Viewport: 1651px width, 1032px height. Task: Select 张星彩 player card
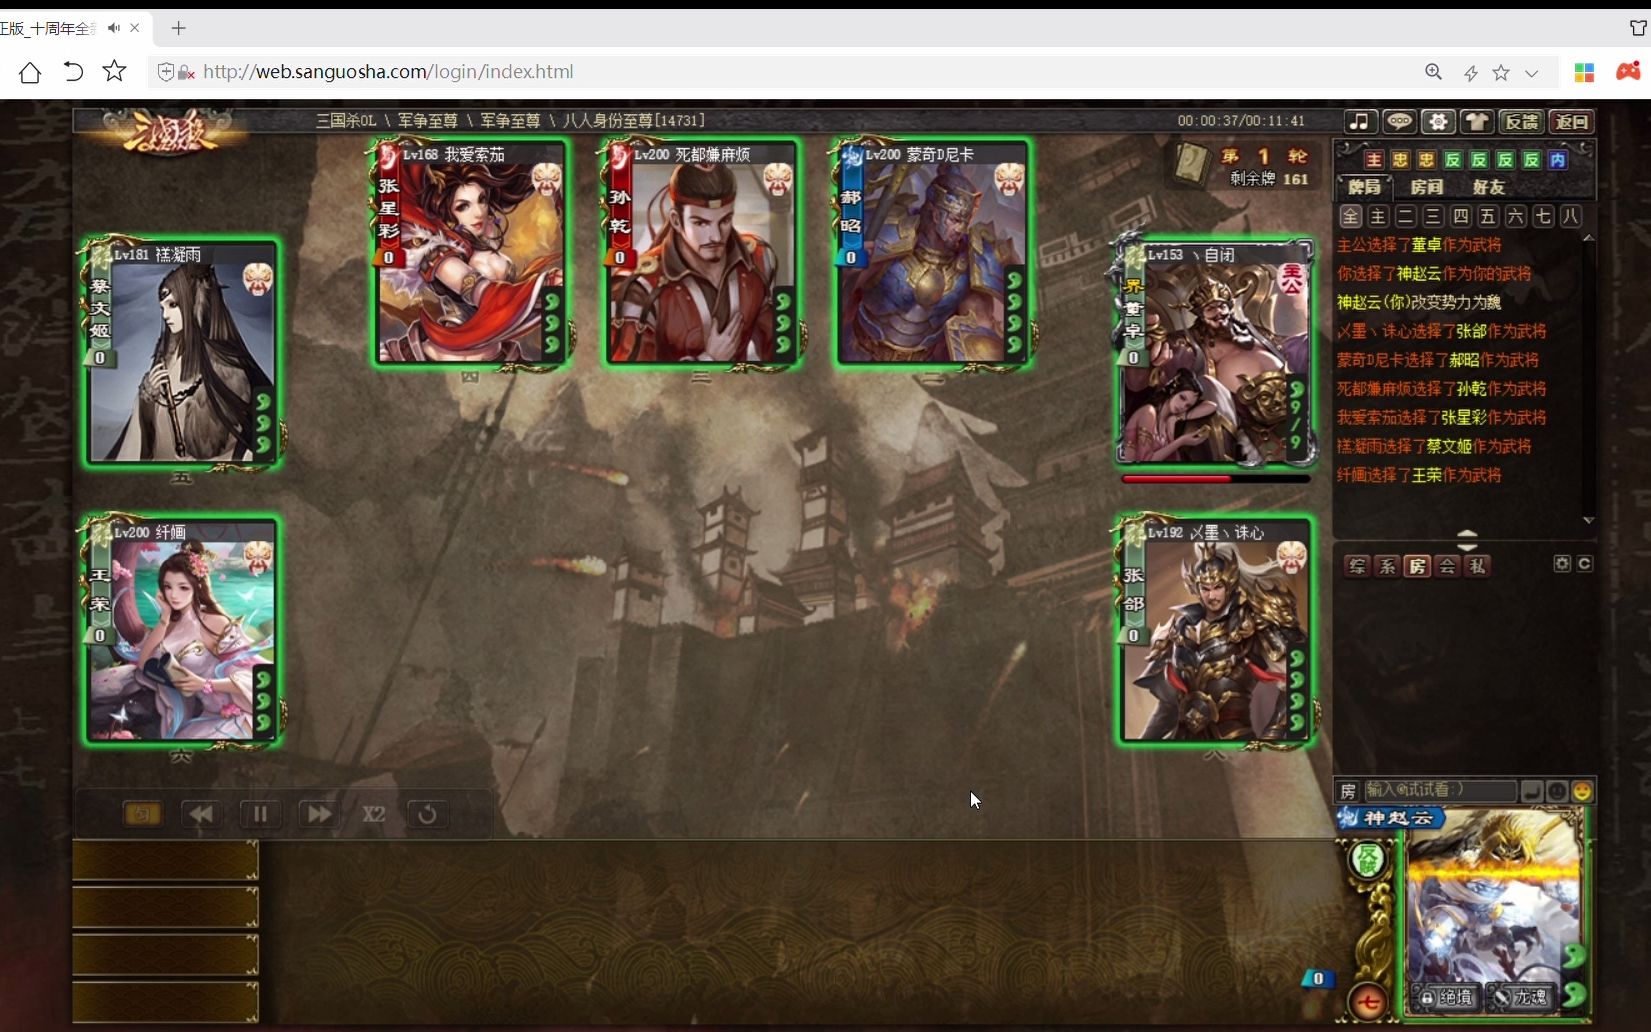click(x=471, y=254)
